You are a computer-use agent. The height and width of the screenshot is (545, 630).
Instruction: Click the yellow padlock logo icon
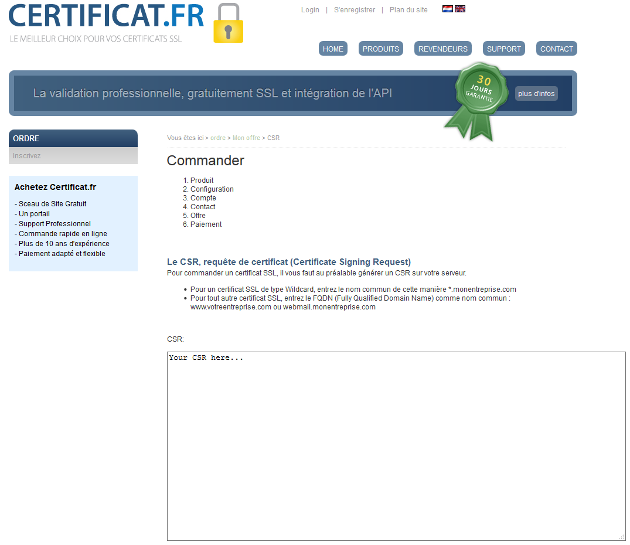tap(228, 23)
